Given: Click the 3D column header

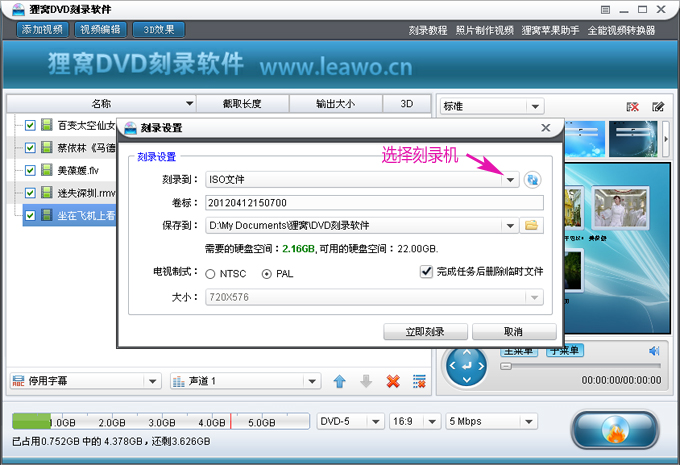Looking at the screenshot, I should tap(407, 104).
